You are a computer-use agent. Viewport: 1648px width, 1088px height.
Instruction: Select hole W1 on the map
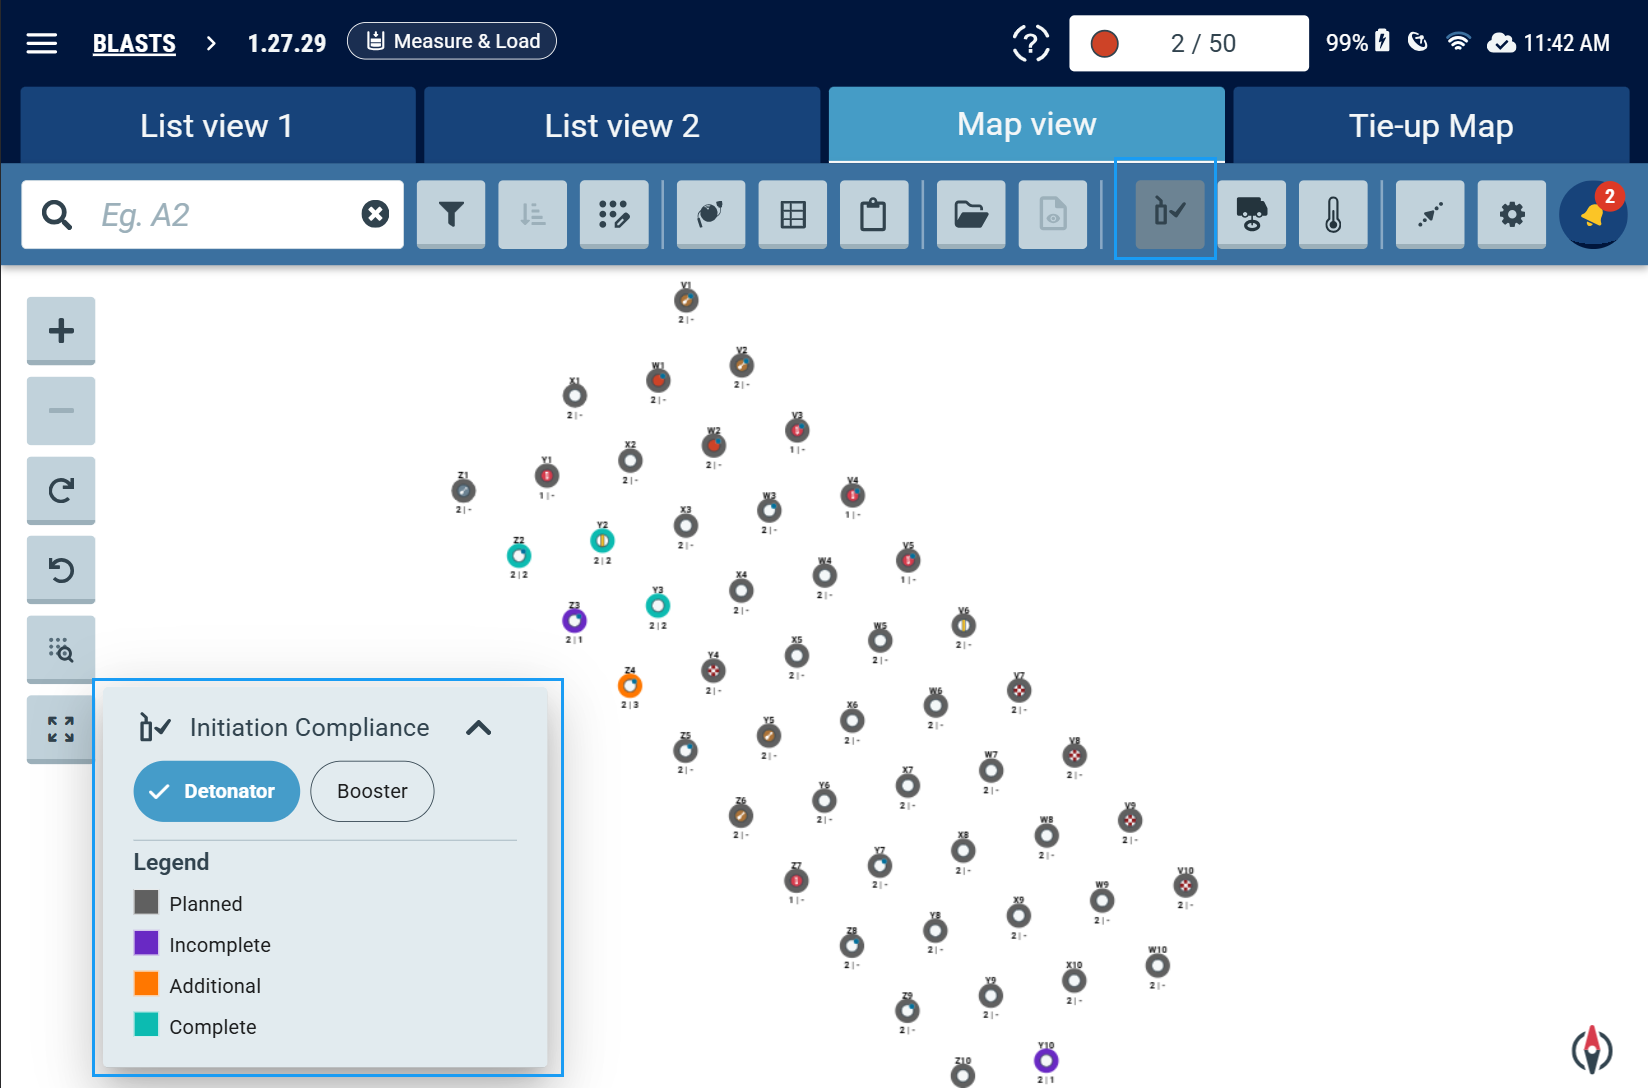(658, 380)
